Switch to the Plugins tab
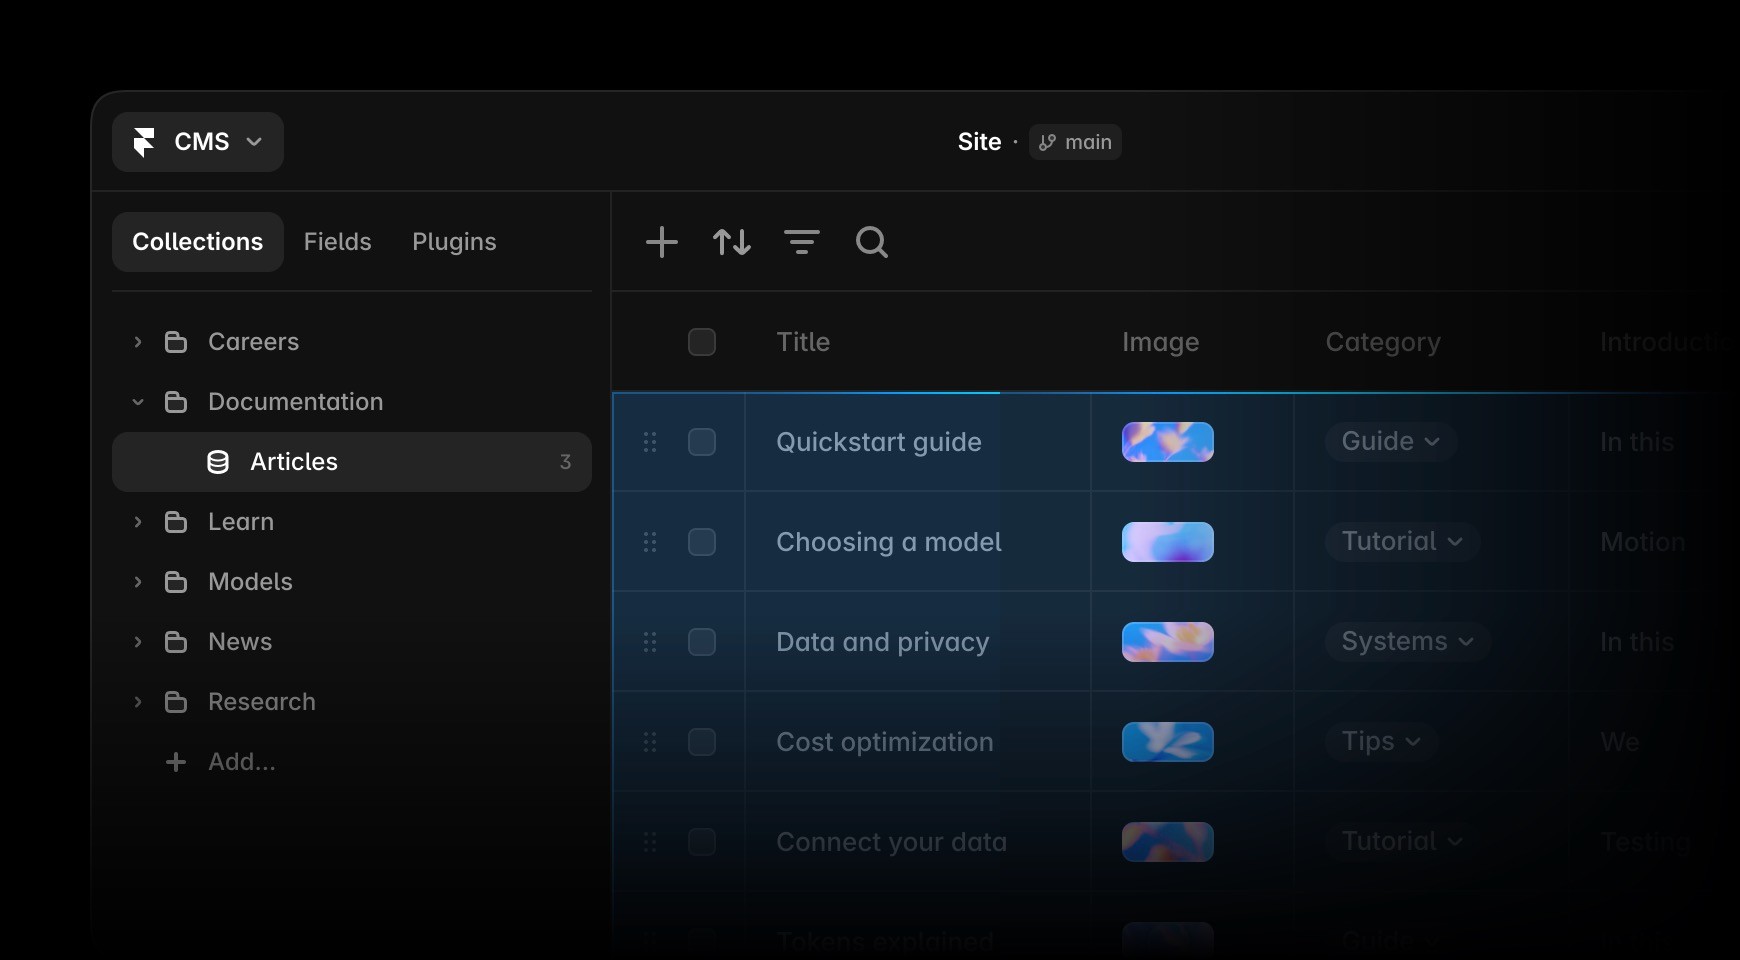 [x=454, y=242]
